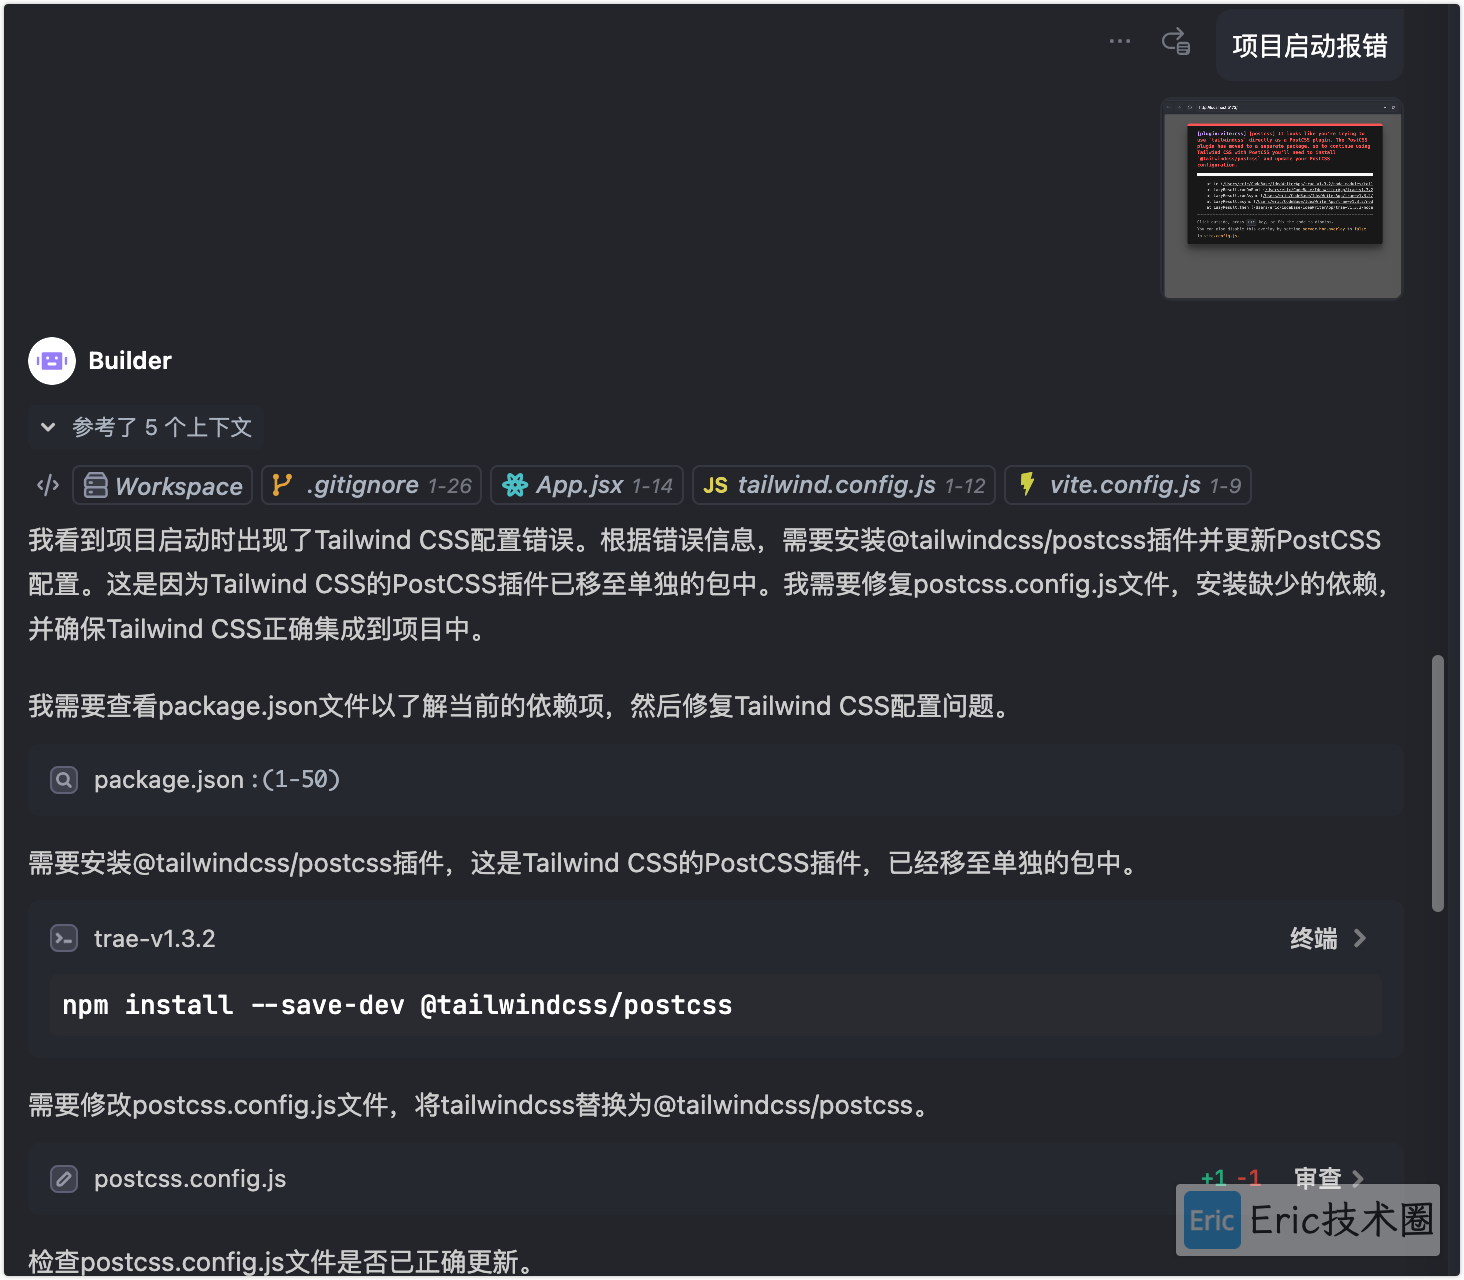Click the git branch icon on .gitignore
The width and height of the screenshot is (1464, 1280).
[x=283, y=485]
